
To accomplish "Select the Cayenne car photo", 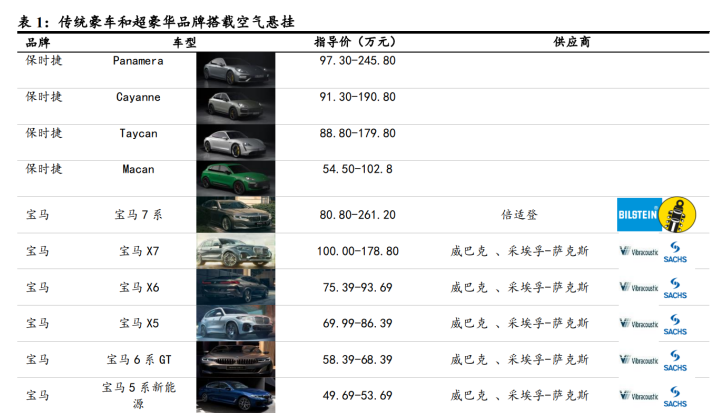I will pos(236,106).
